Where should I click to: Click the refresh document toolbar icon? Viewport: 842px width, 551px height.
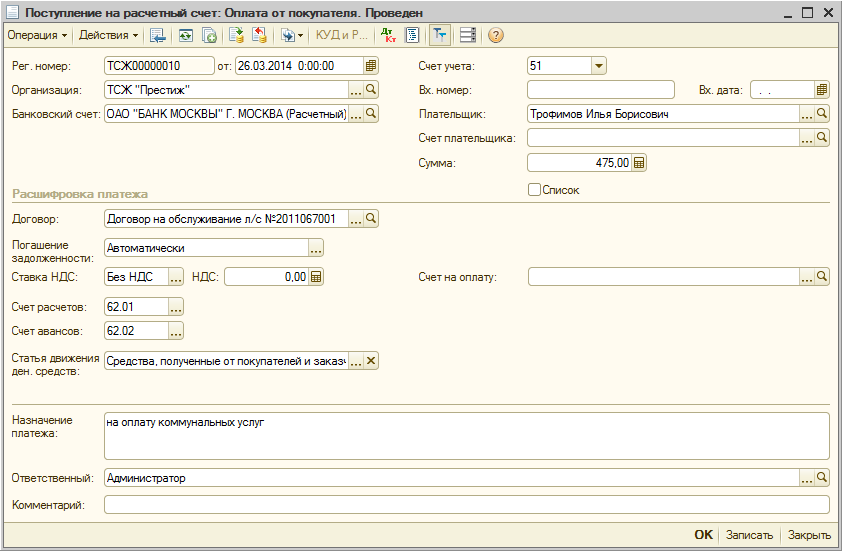186,35
